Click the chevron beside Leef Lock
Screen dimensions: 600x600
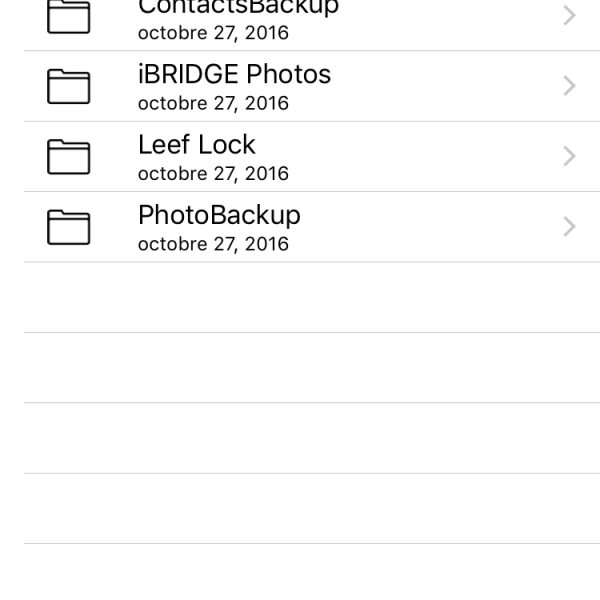pos(569,156)
